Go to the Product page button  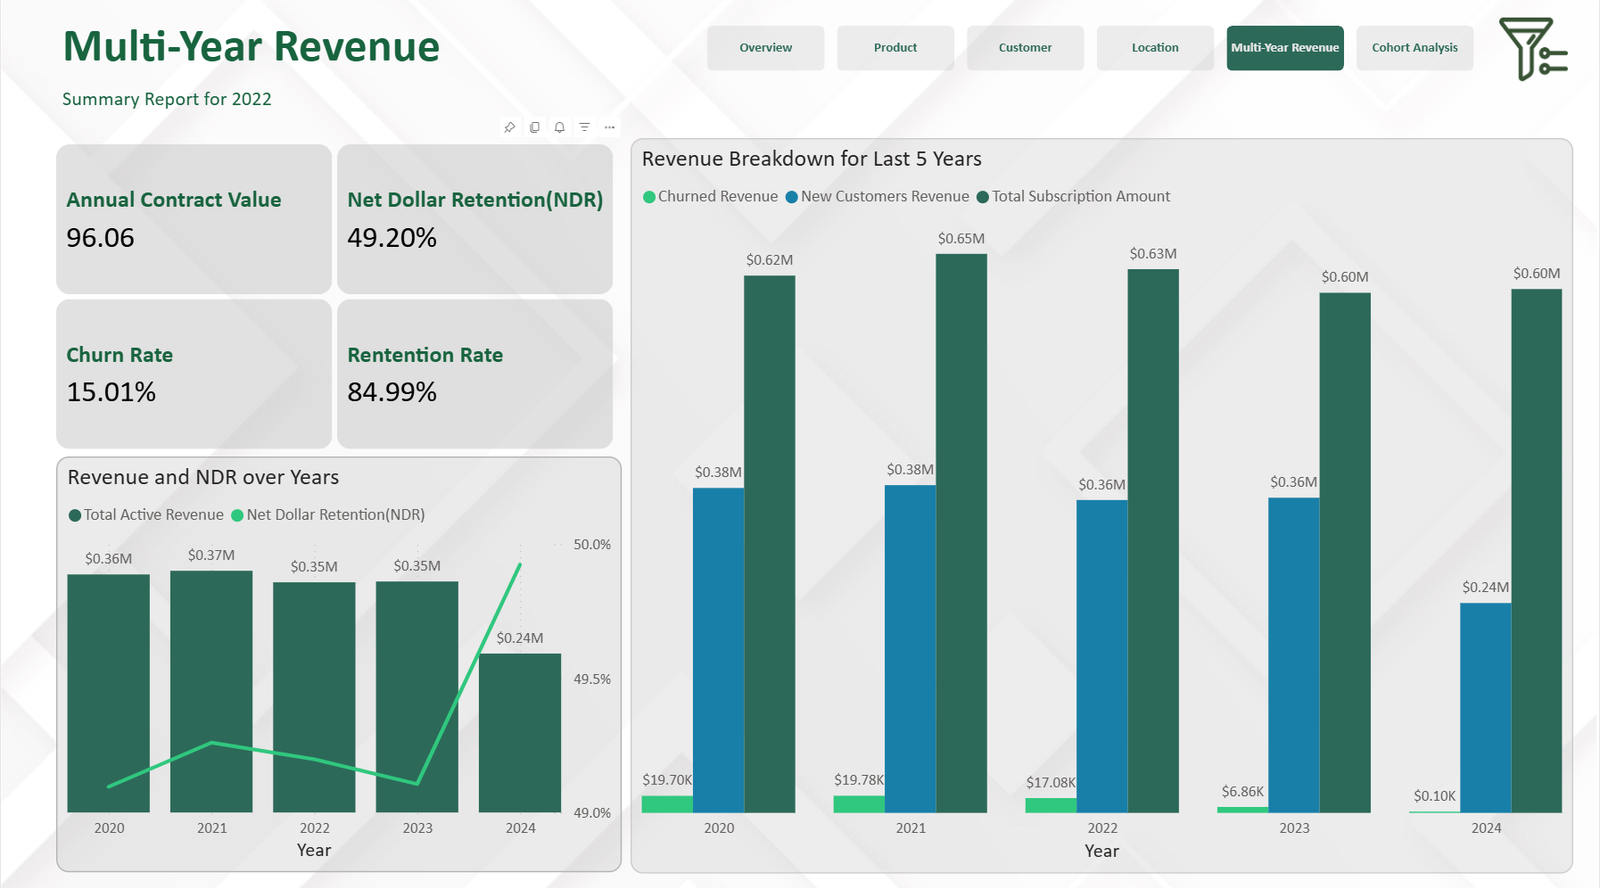895,48
